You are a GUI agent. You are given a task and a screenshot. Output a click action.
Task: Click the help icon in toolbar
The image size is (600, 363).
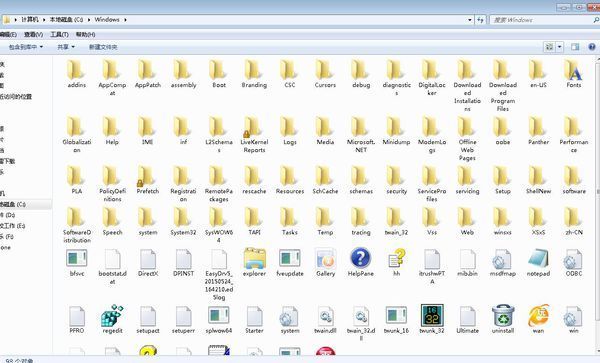(x=592, y=47)
